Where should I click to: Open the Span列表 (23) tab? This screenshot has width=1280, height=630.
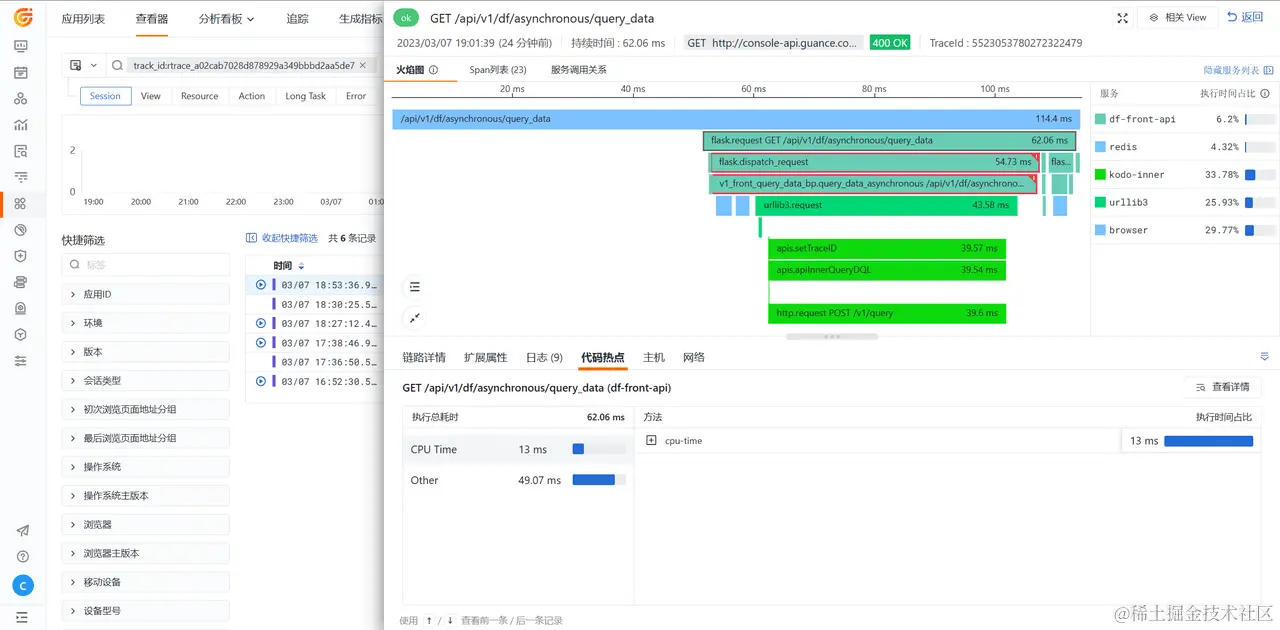pos(498,70)
